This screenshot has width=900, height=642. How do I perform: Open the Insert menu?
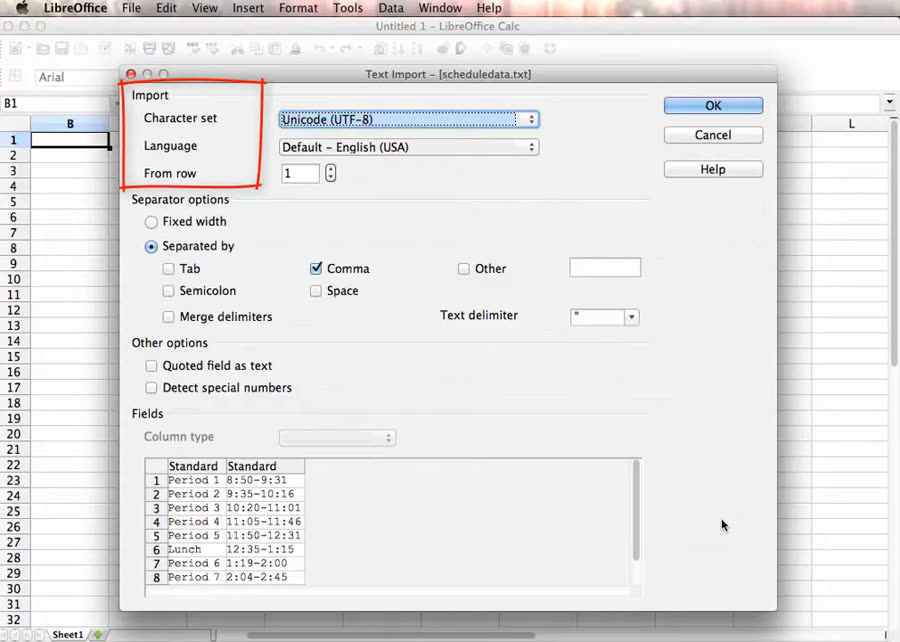click(x=248, y=8)
